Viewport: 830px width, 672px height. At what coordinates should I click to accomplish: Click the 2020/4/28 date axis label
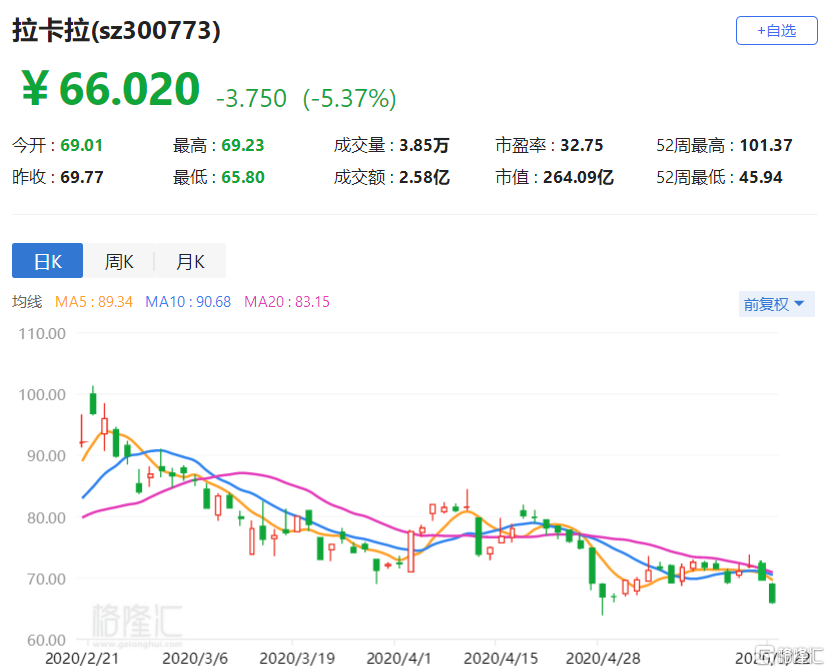tap(603, 659)
